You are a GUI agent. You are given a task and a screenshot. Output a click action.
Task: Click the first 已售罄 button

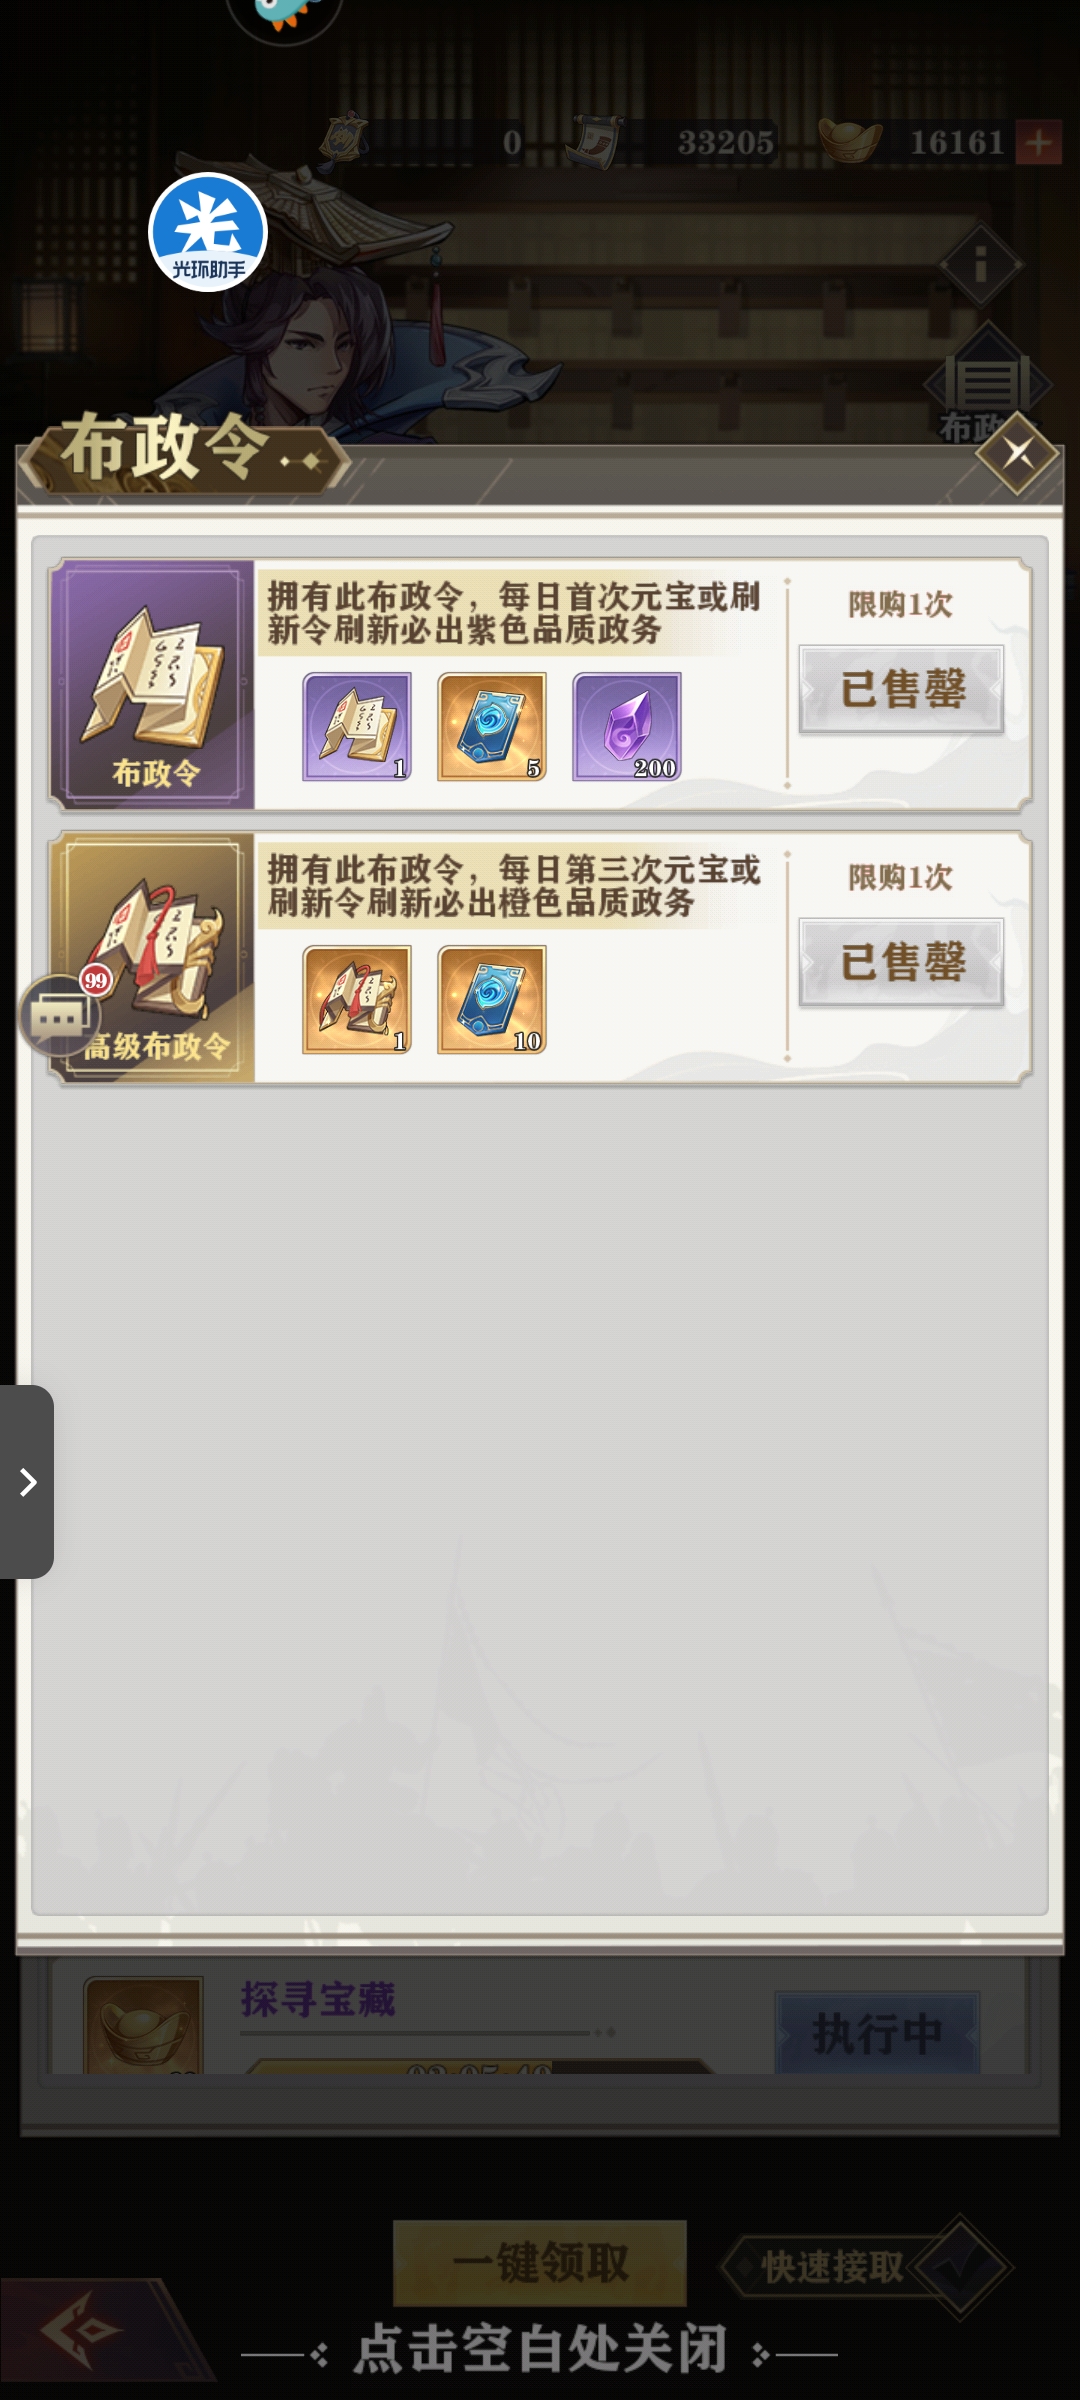[901, 689]
